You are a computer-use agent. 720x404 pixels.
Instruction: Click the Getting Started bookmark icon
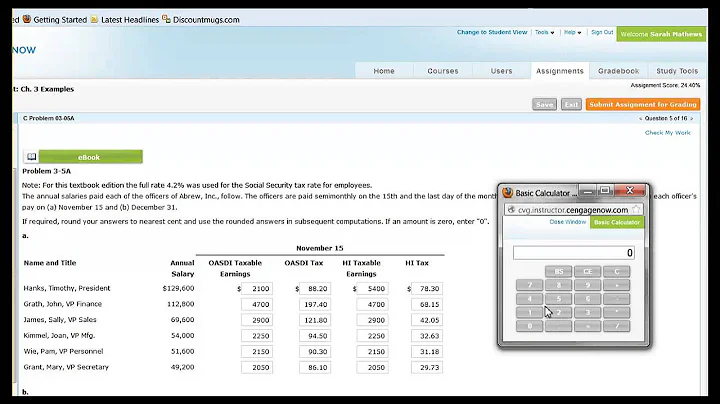click(x=27, y=19)
